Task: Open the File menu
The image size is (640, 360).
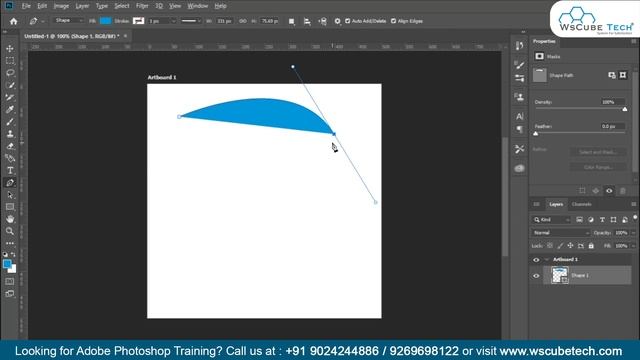Action: pos(26,6)
